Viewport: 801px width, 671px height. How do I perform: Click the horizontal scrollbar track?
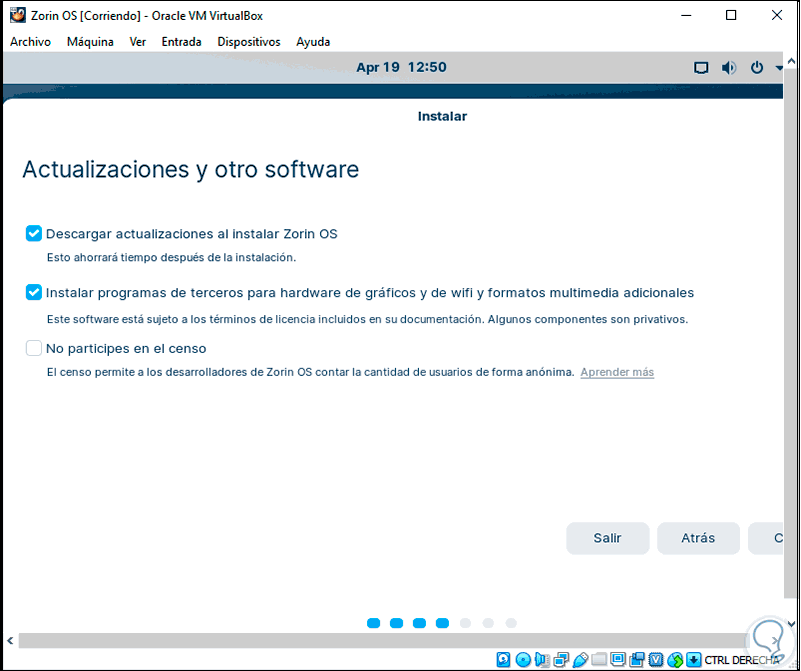point(383,640)
